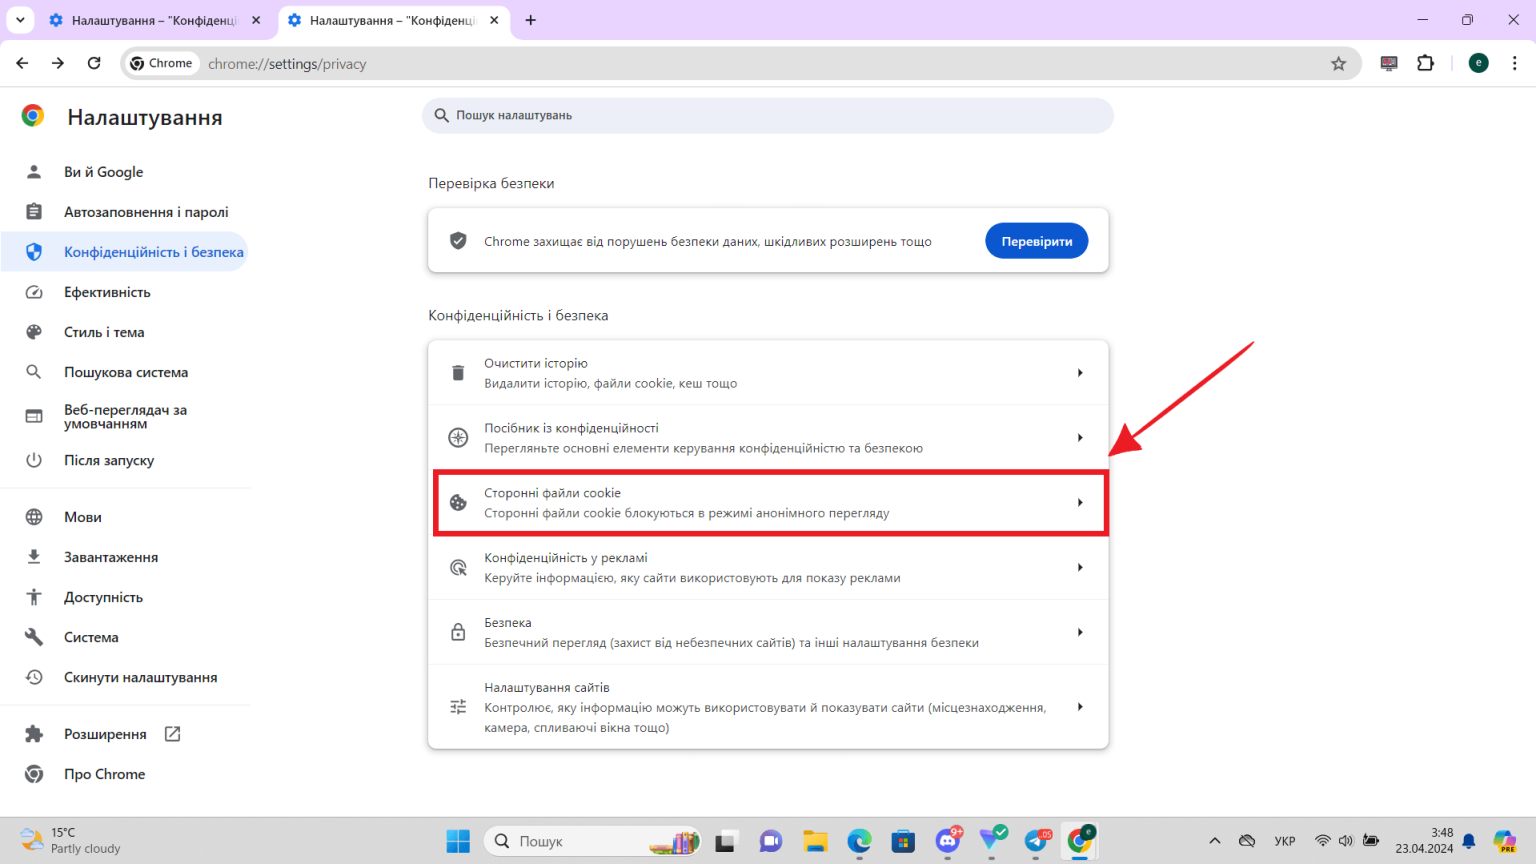The width and height of the screenshot is (1536, 864).
Task: Reload the current settings page
Action: pos(94,63)
